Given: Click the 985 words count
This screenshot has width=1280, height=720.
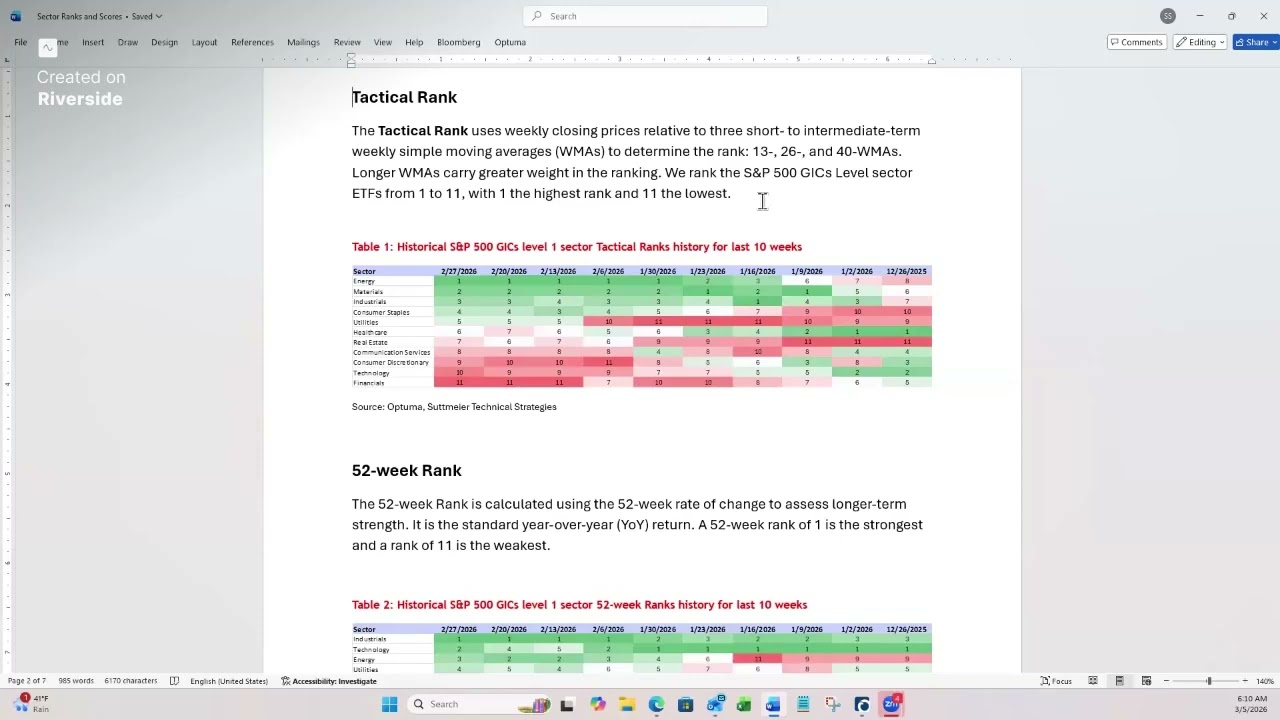Looking at the screenshot, I should coord(76,681).
